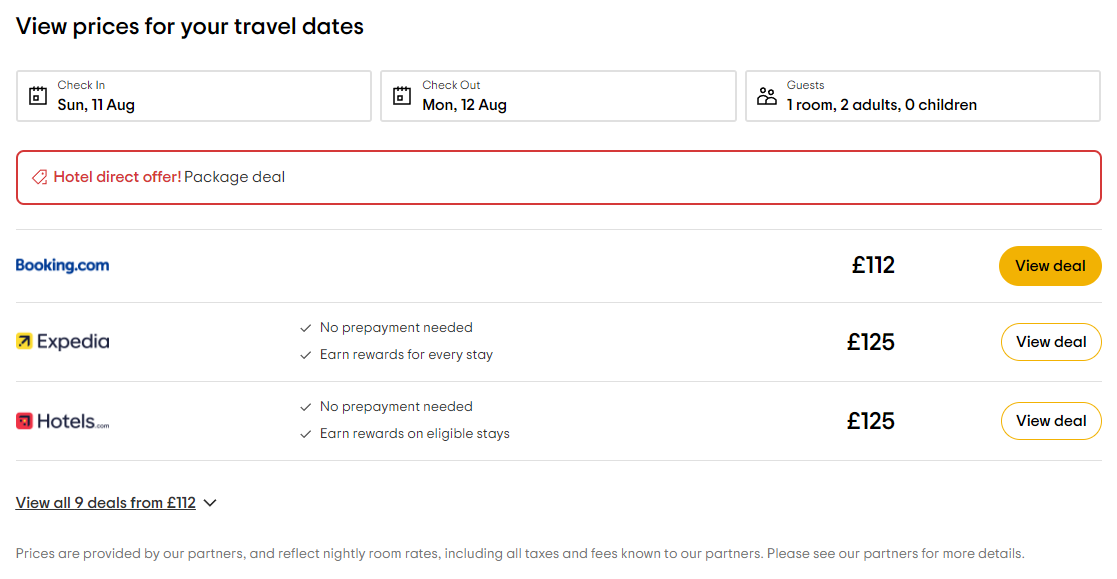Open the Check Out date field
Screen dimensions: 1117x579
pos(558,96)
